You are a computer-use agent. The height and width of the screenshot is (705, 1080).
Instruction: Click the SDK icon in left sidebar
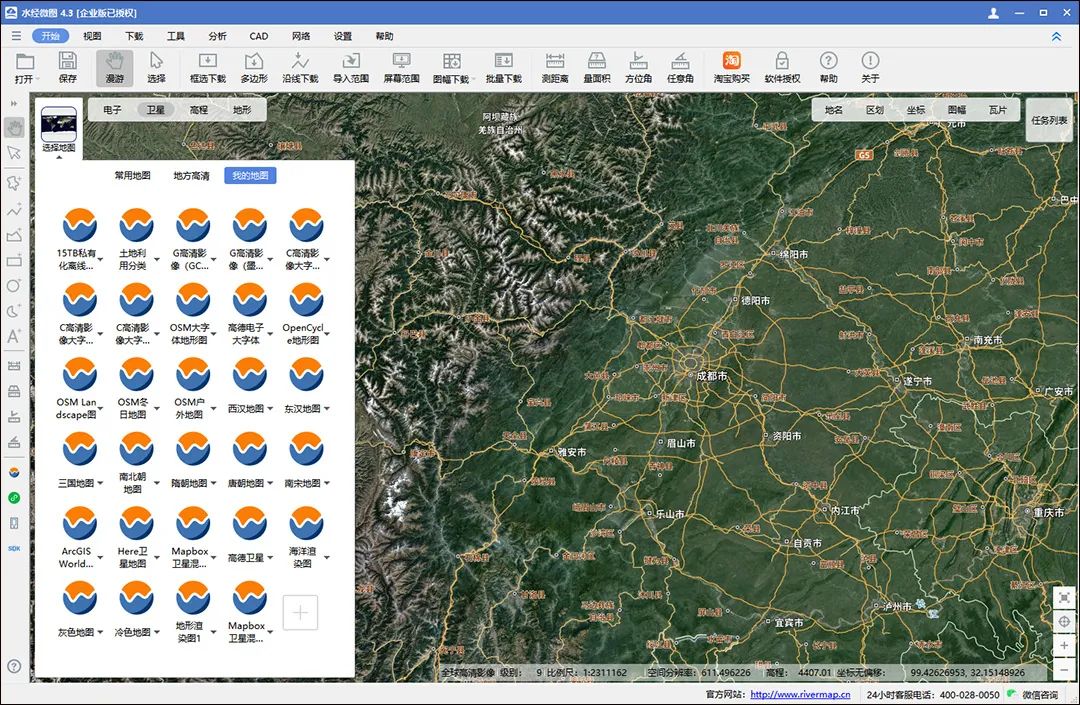(14, 549)
